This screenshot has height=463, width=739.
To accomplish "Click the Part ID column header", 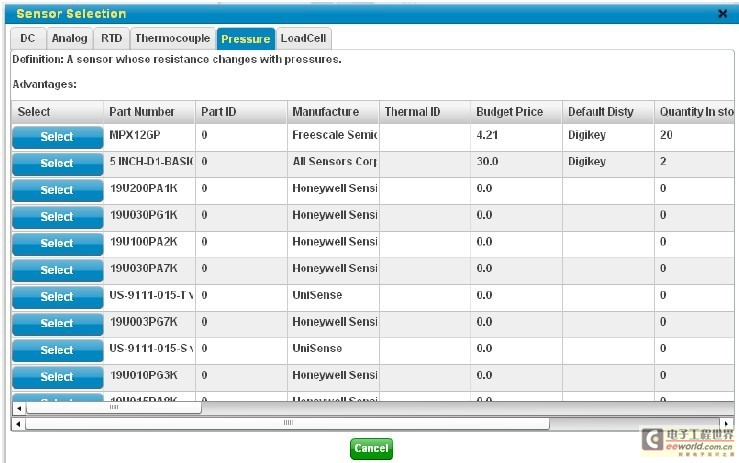I will pos(241,112).
